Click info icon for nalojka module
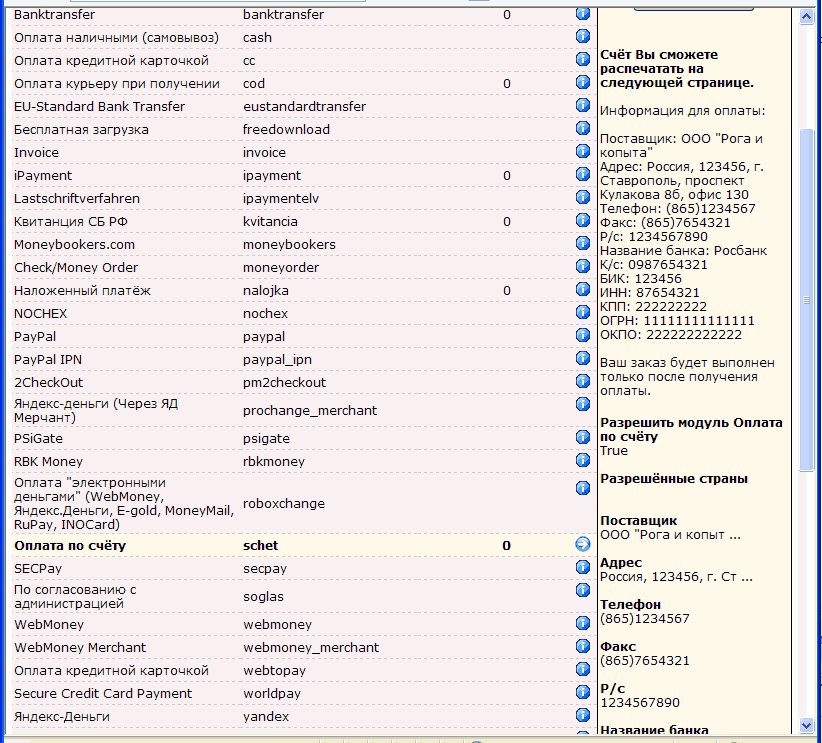This screenshot has width=822, height=743. (x=582, y=289)
